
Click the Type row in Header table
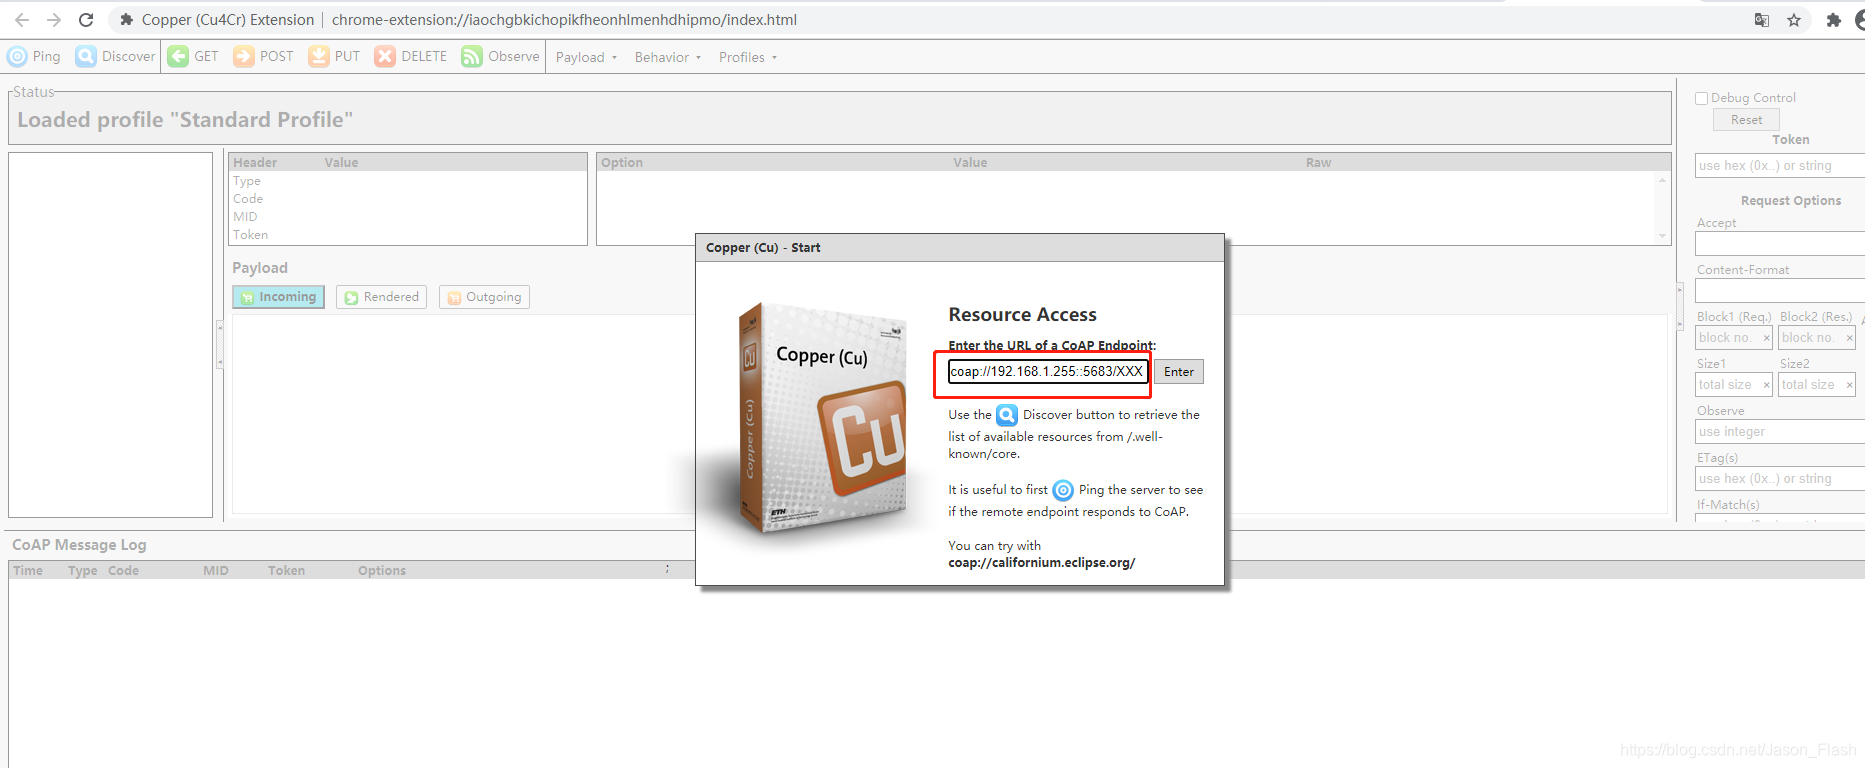pyautogui.click(x=407, y=181)
